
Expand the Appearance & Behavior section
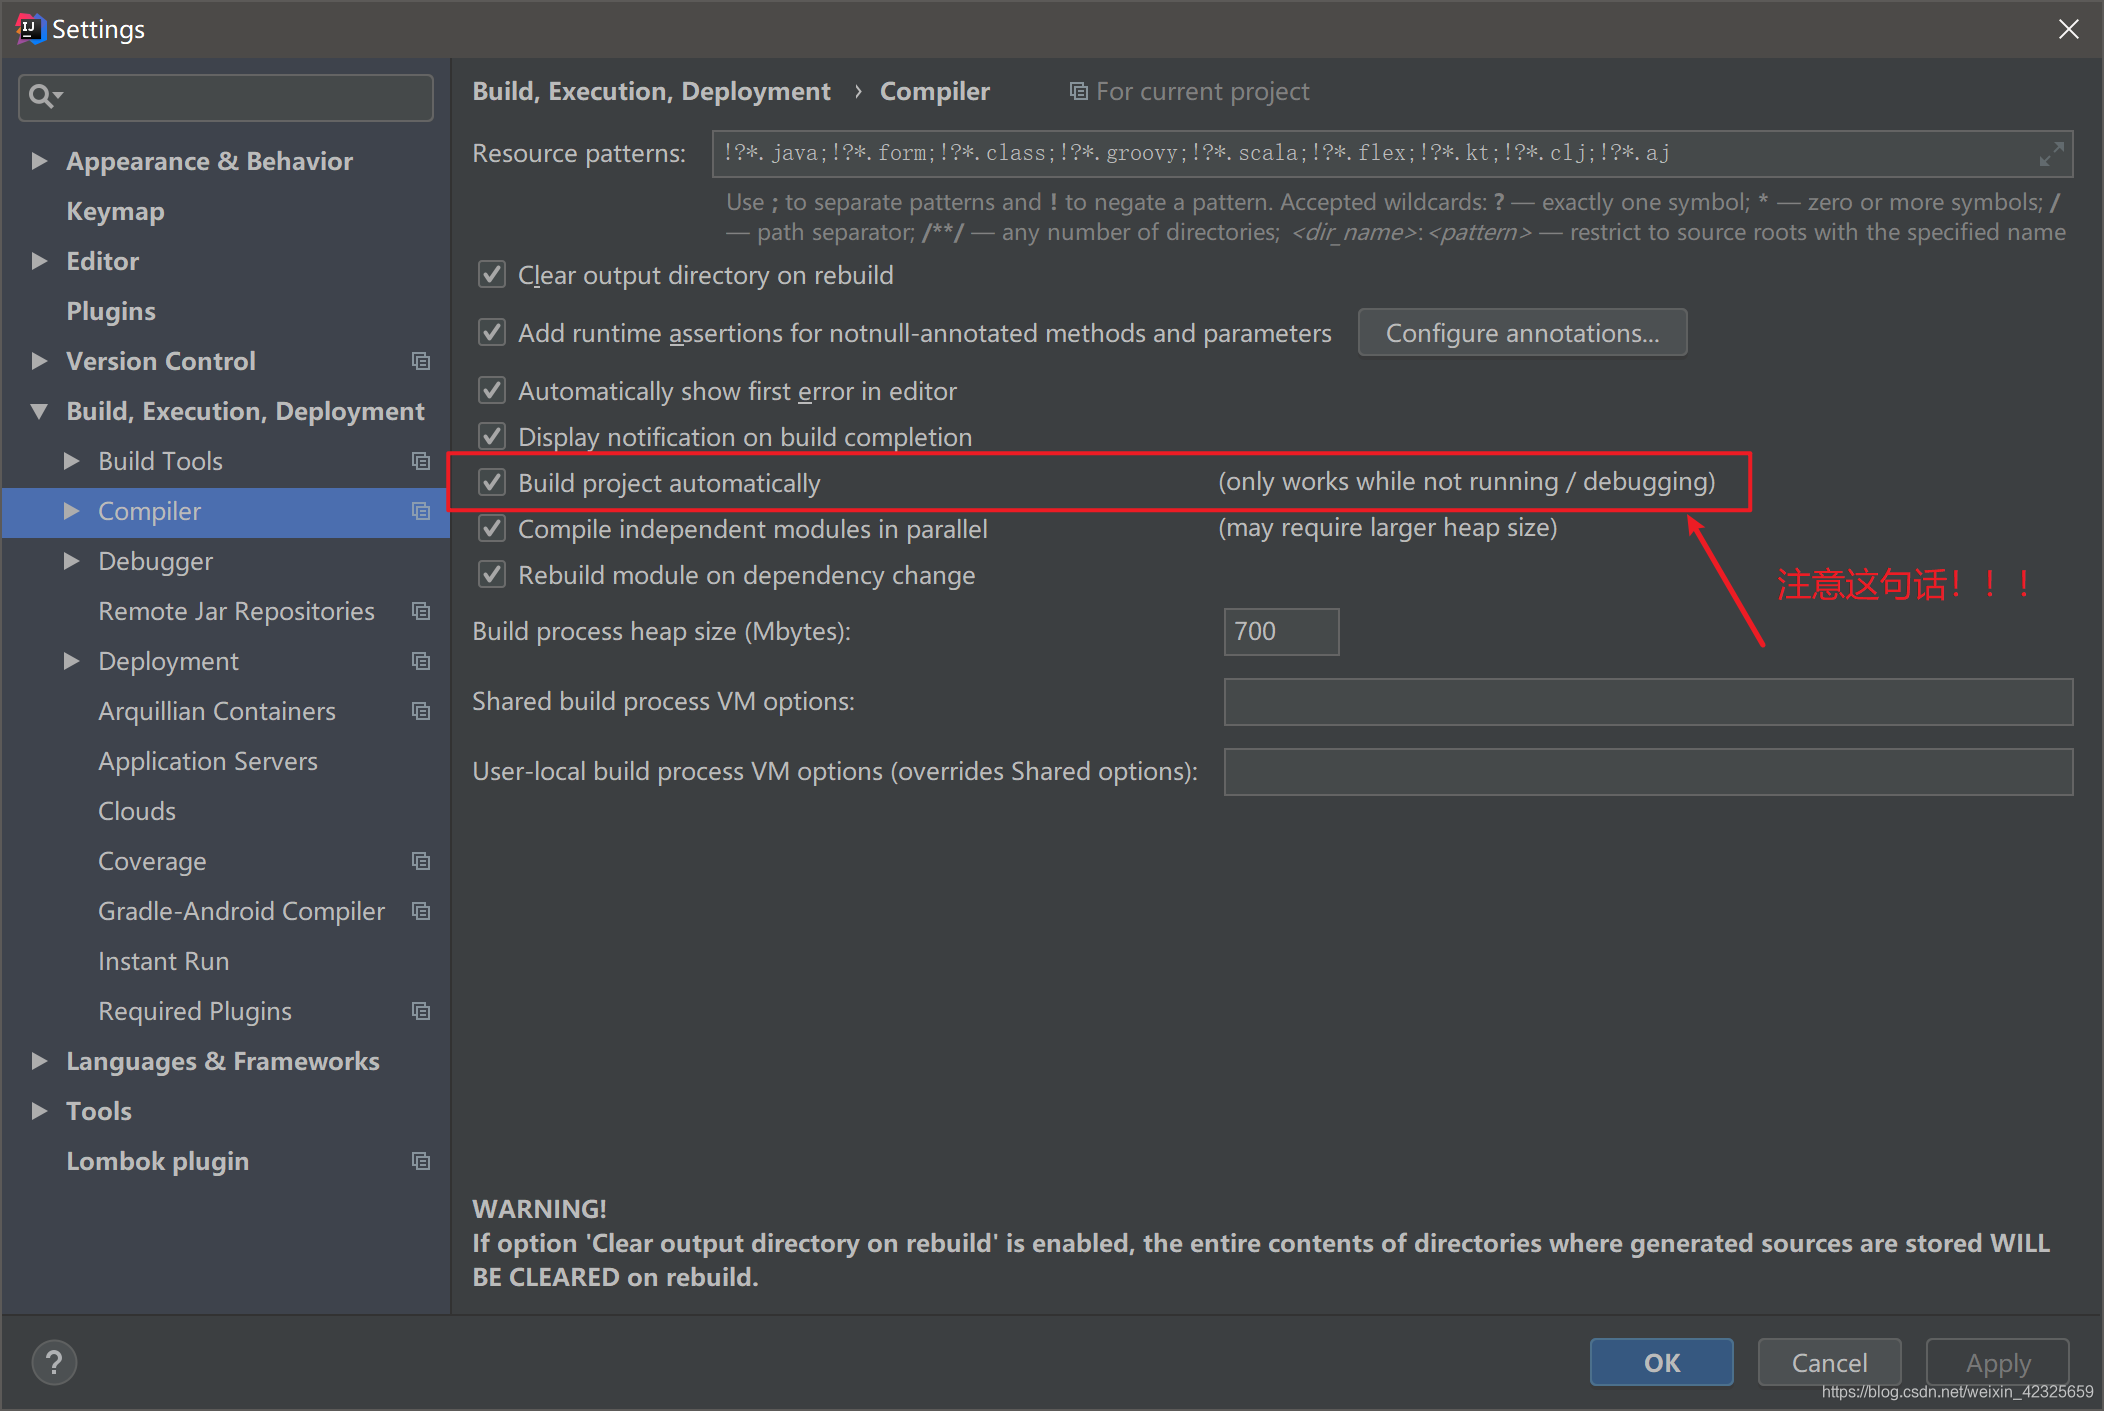39,161
